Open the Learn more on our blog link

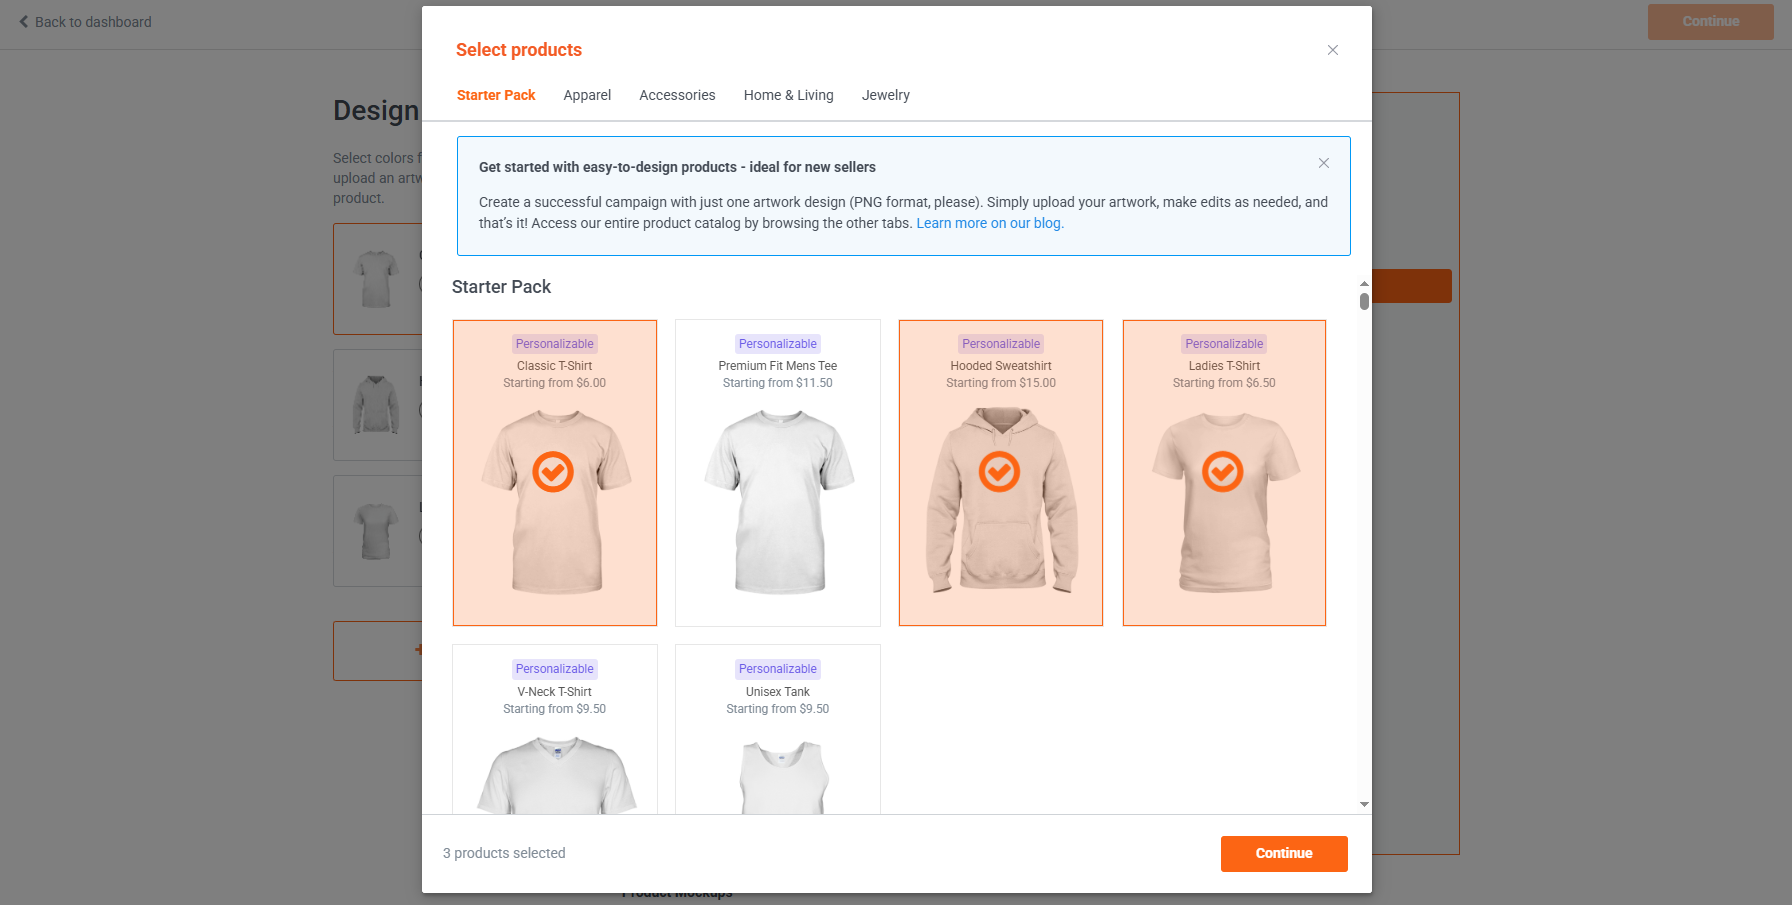[x=989, y=223]
